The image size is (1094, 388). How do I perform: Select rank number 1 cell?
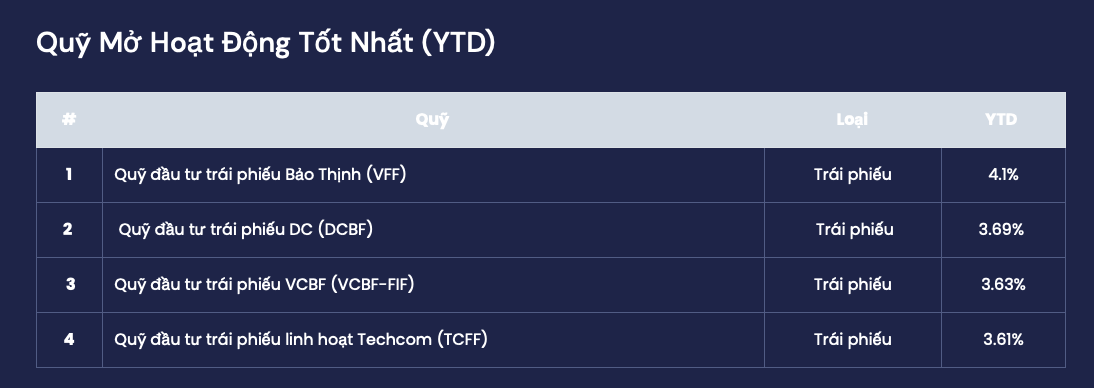click(x=68, y=174)
